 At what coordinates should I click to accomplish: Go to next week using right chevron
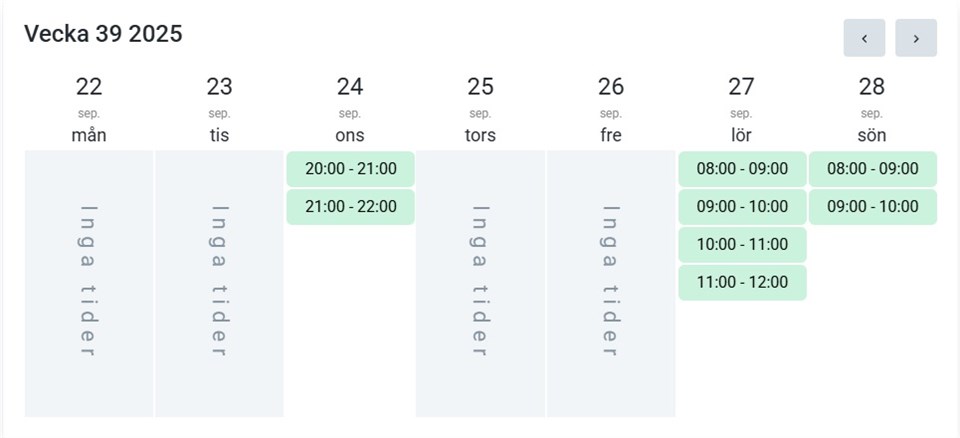pyautogui.click(x=916, y=38)
